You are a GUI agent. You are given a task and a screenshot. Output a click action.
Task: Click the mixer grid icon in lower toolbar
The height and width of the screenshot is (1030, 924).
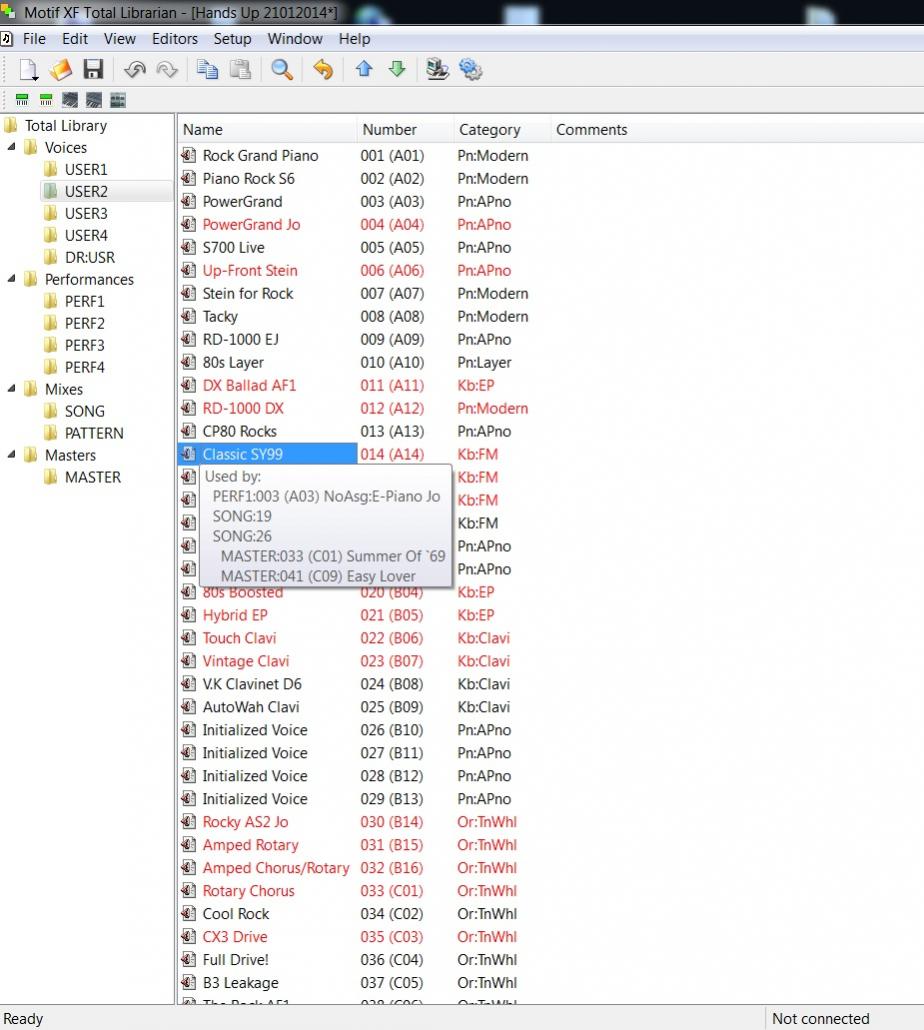coord(118,100)
